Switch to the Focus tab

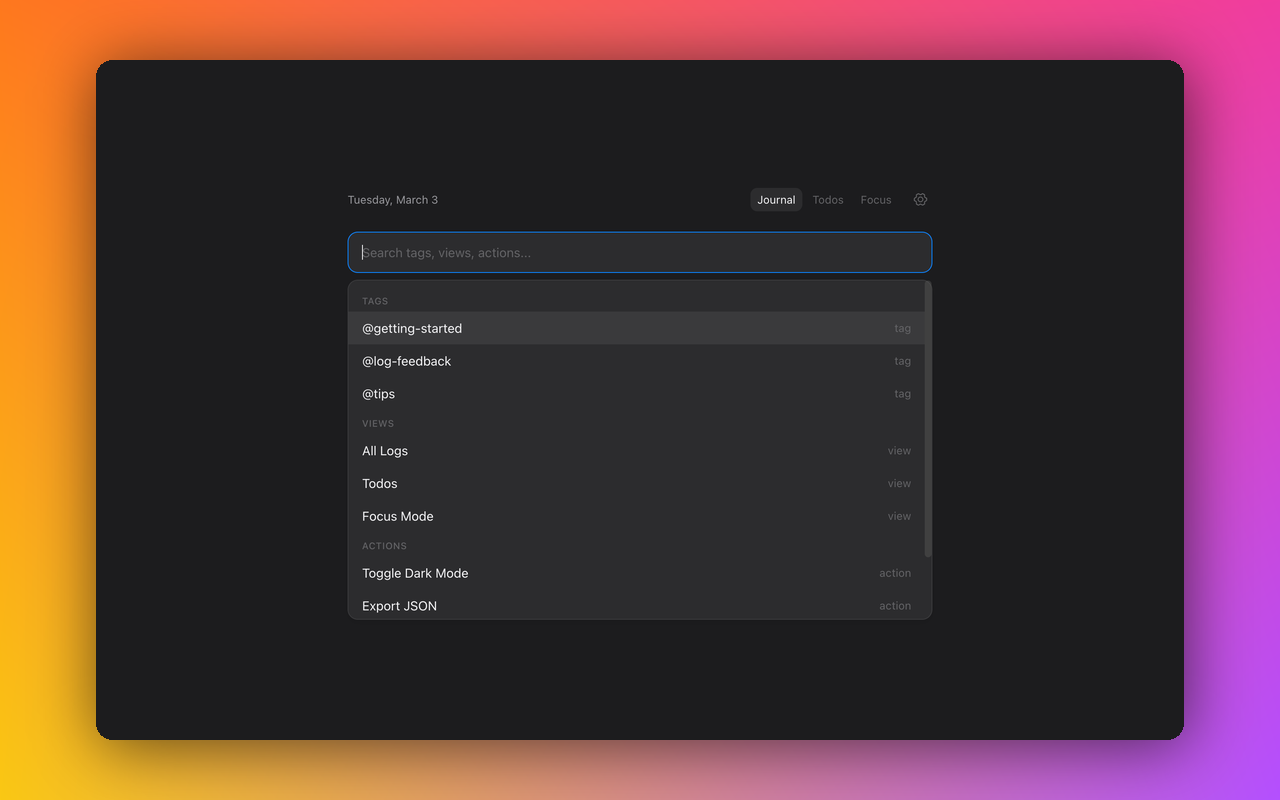point(875,199)
